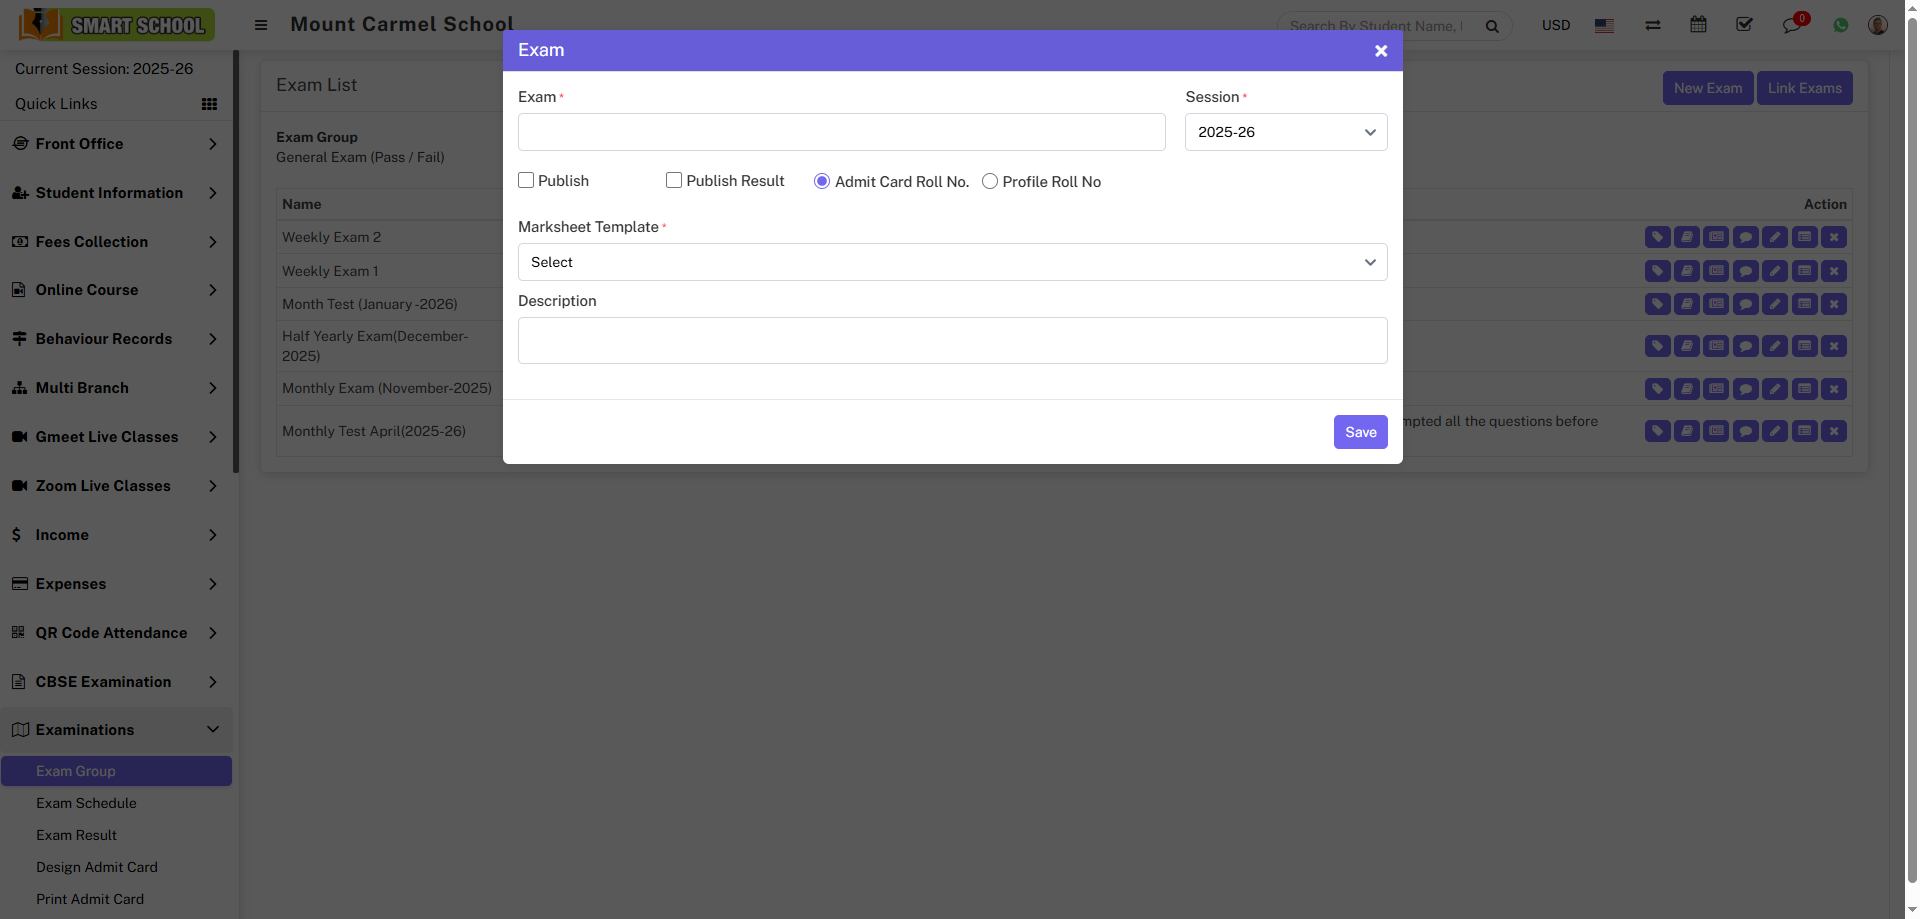Go to Design Admit Card menu item
This screenshot has height=919, width=1920.
click(x=97, y=867)
